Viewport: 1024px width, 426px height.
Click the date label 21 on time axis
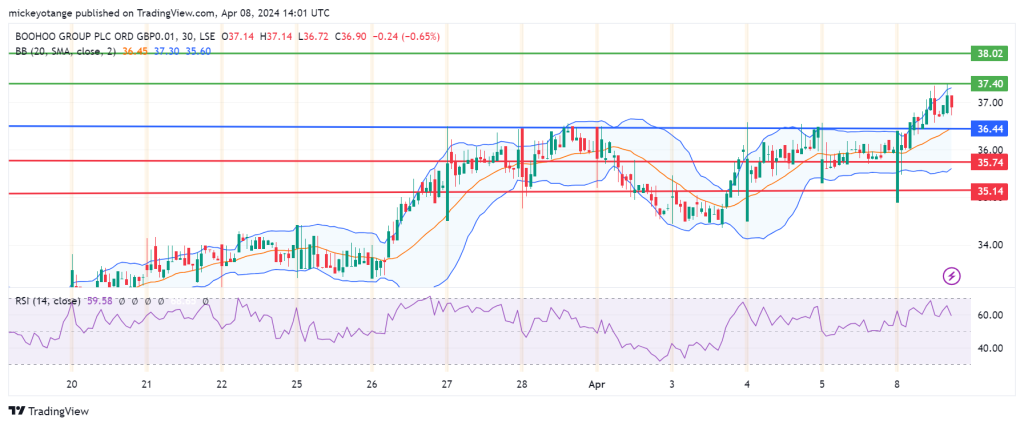[147, 385]
